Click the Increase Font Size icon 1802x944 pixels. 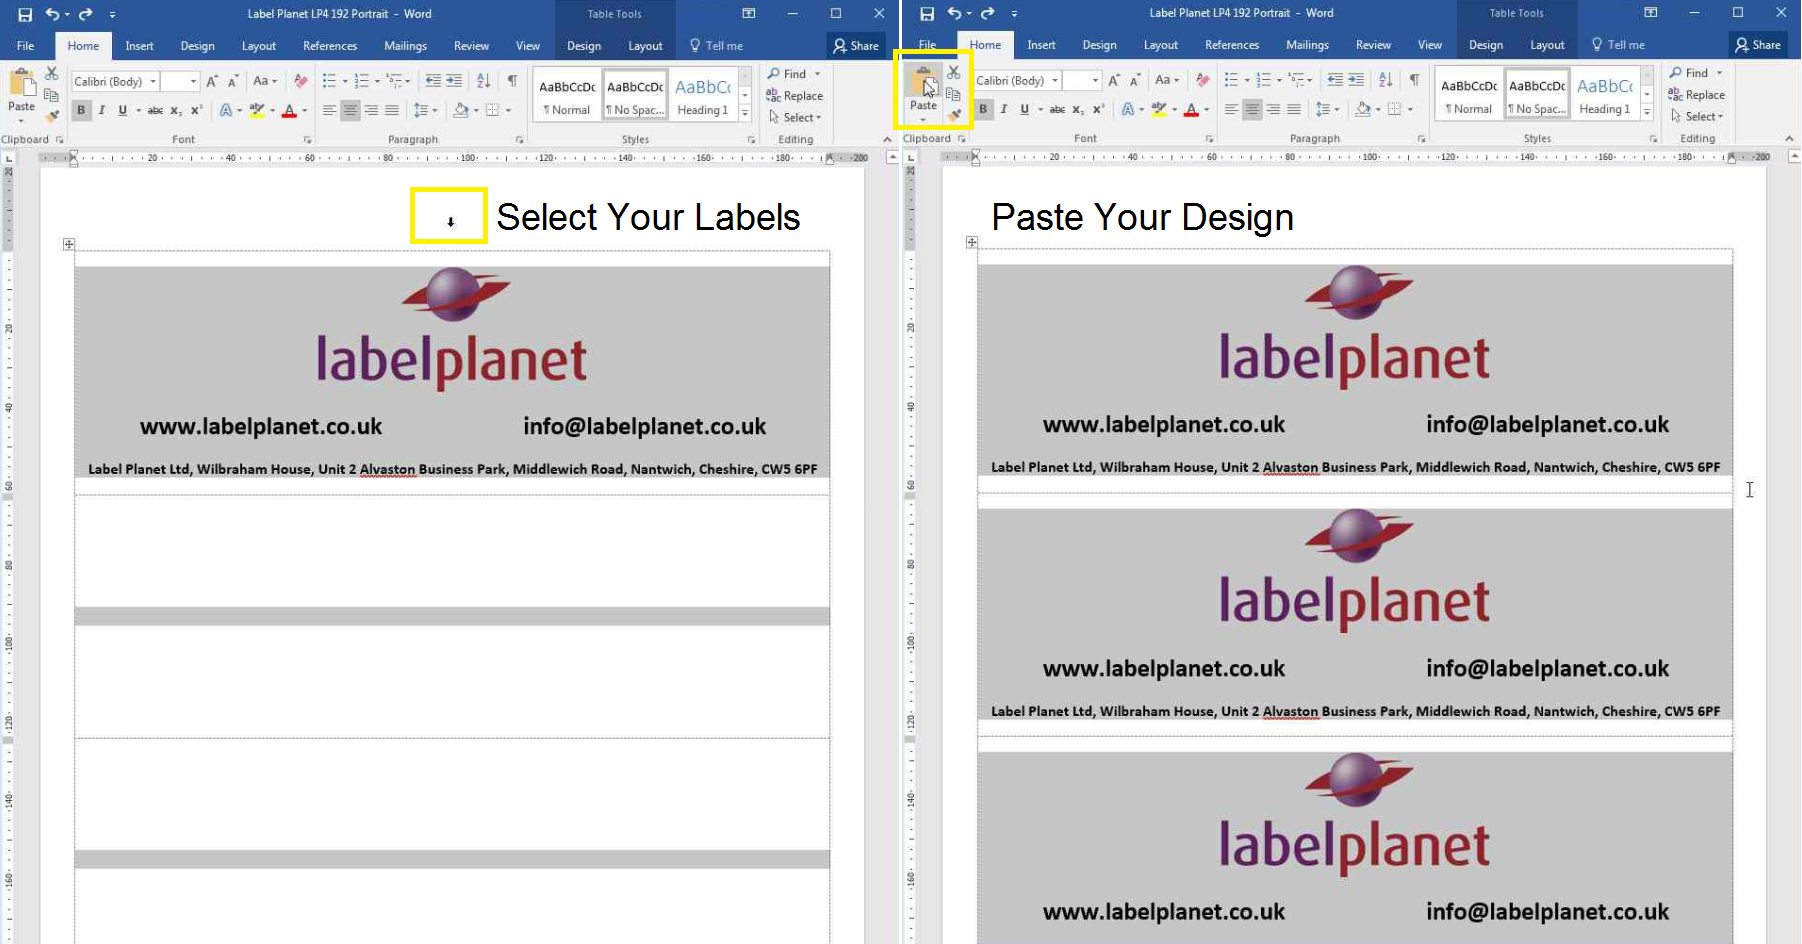pyautogui.click(x=211, y=80)
